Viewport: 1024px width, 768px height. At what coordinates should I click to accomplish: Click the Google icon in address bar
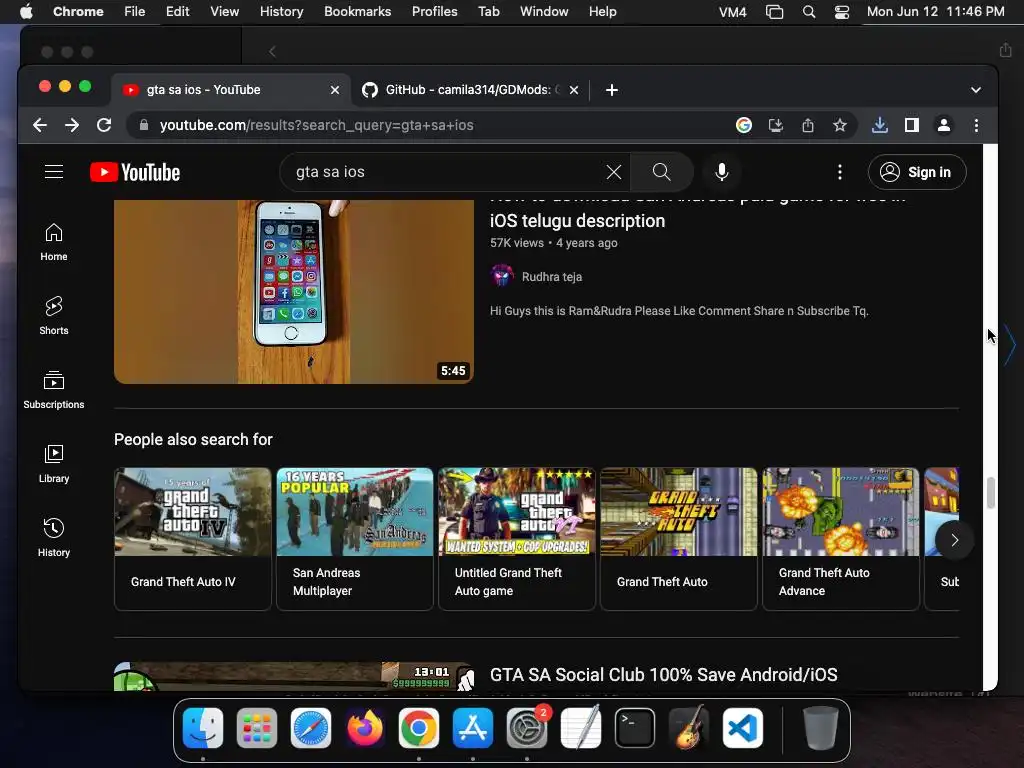[x=744, y=125]
